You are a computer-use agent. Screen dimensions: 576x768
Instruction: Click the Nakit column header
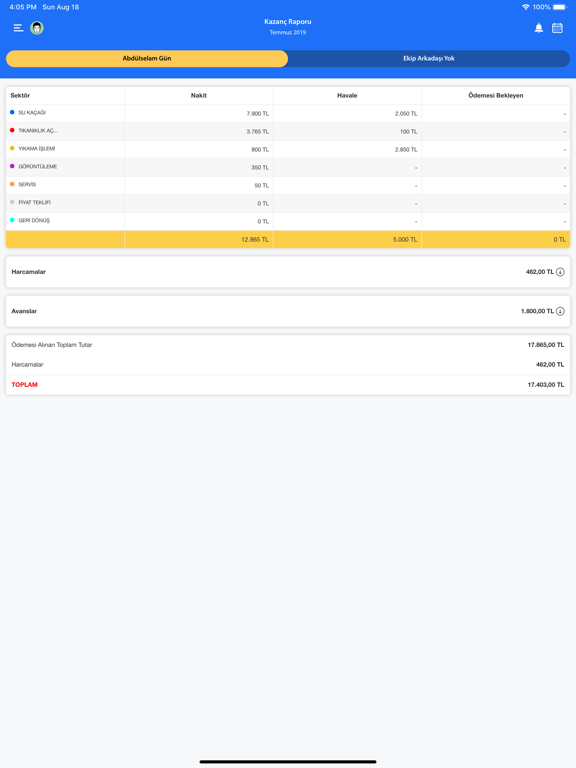click(199, 96)
